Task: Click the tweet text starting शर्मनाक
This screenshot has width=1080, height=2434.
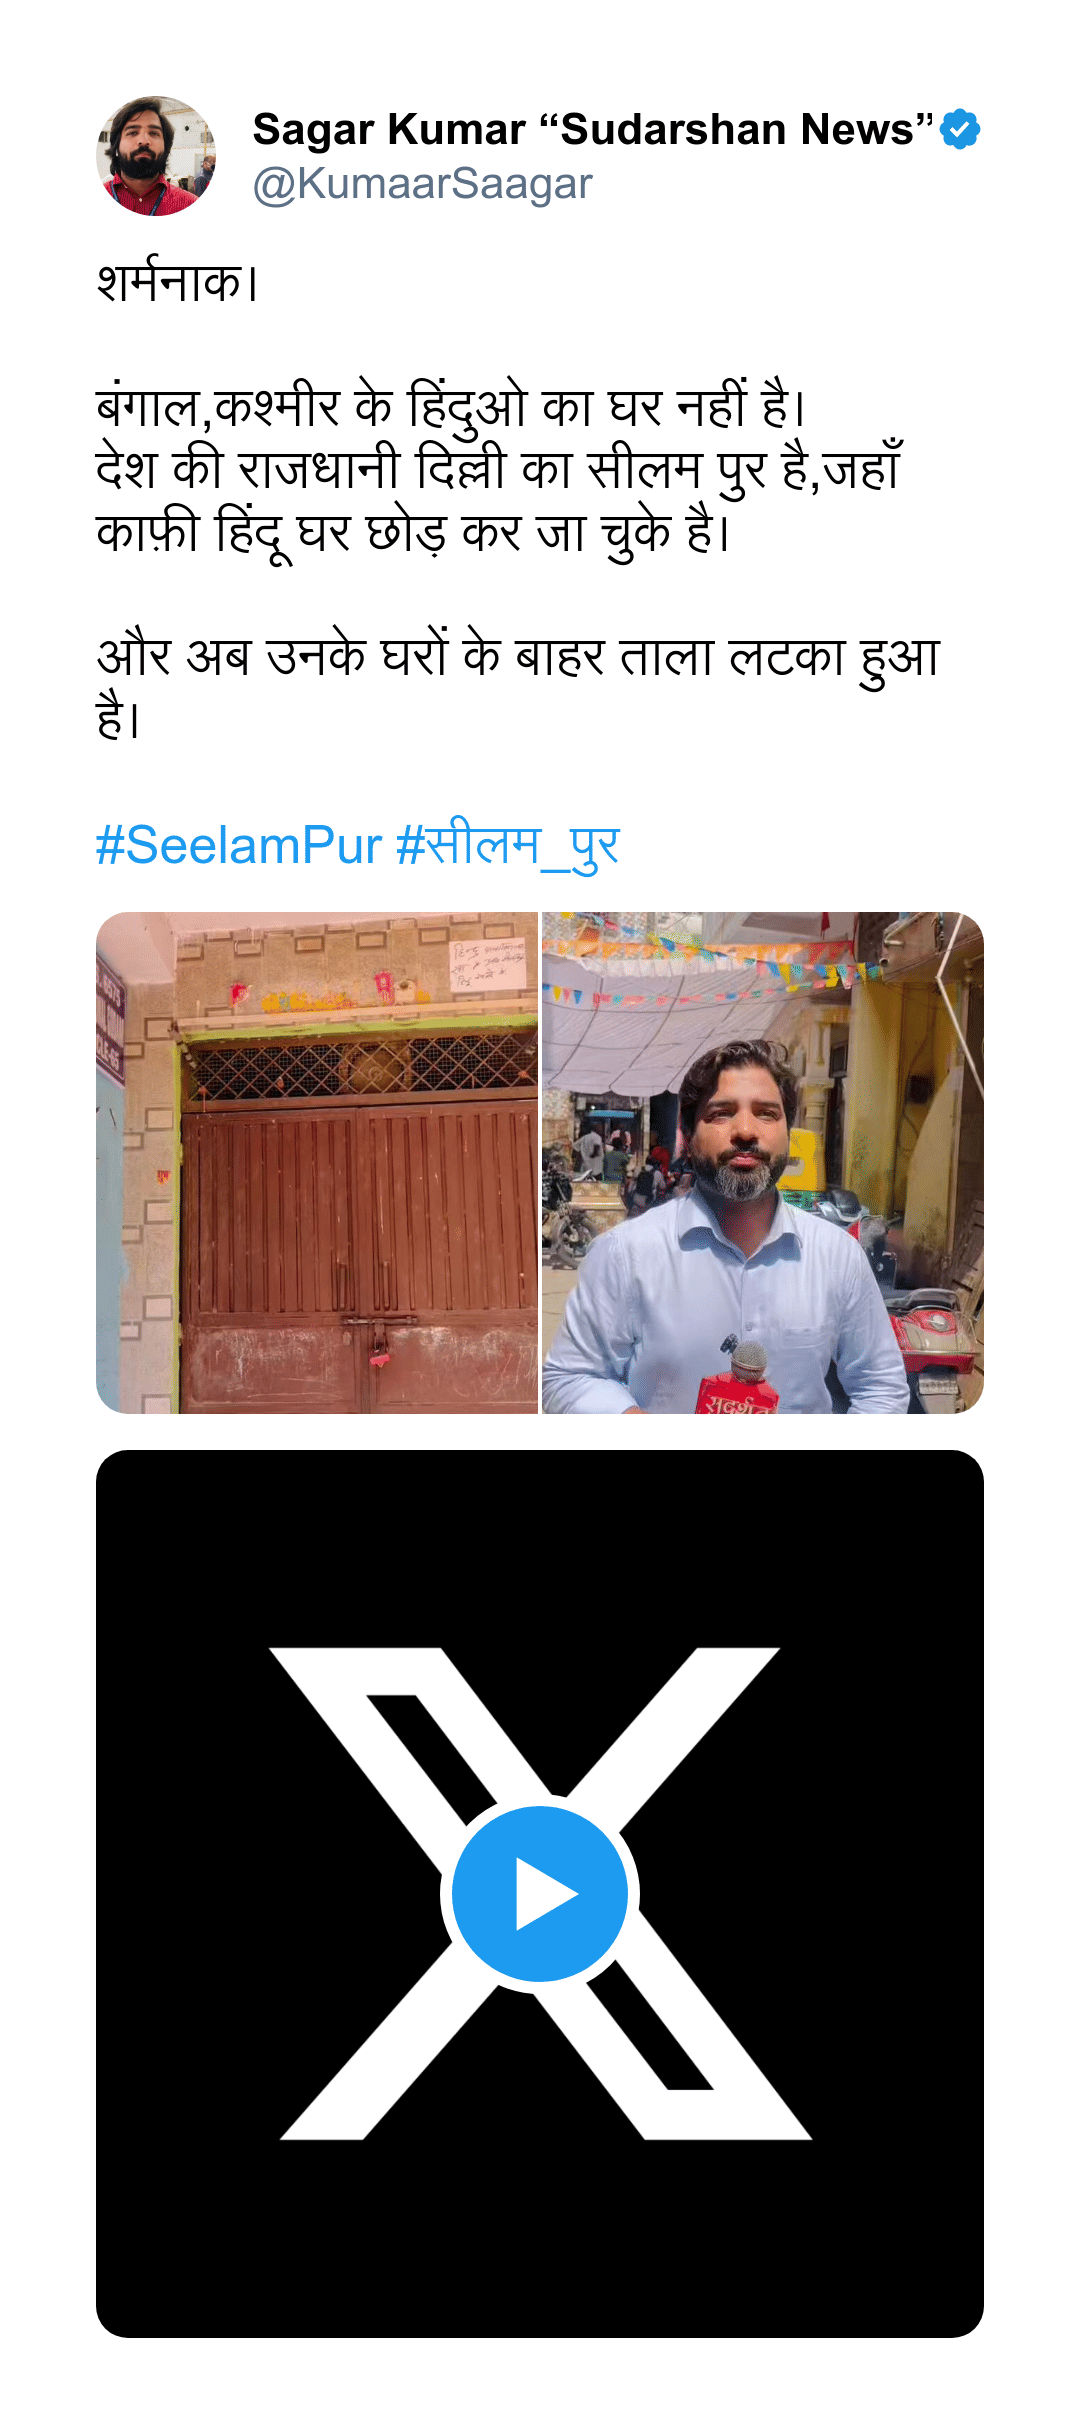Action: point(178,283)
